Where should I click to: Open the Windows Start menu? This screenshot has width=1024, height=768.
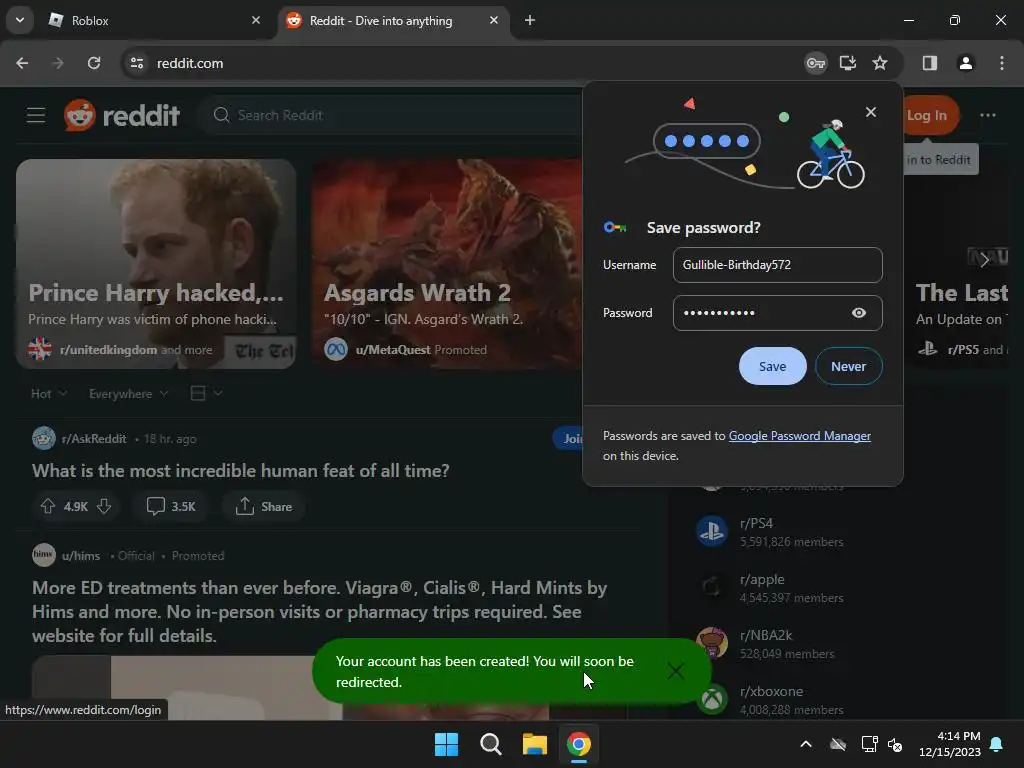pyautogui.click(x=447, y=744)
